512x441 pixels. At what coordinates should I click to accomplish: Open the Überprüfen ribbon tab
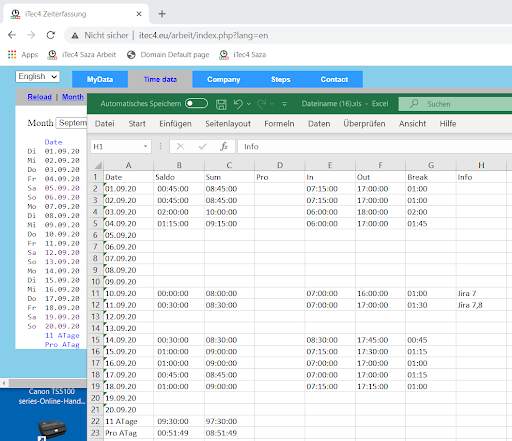[364, 124]
